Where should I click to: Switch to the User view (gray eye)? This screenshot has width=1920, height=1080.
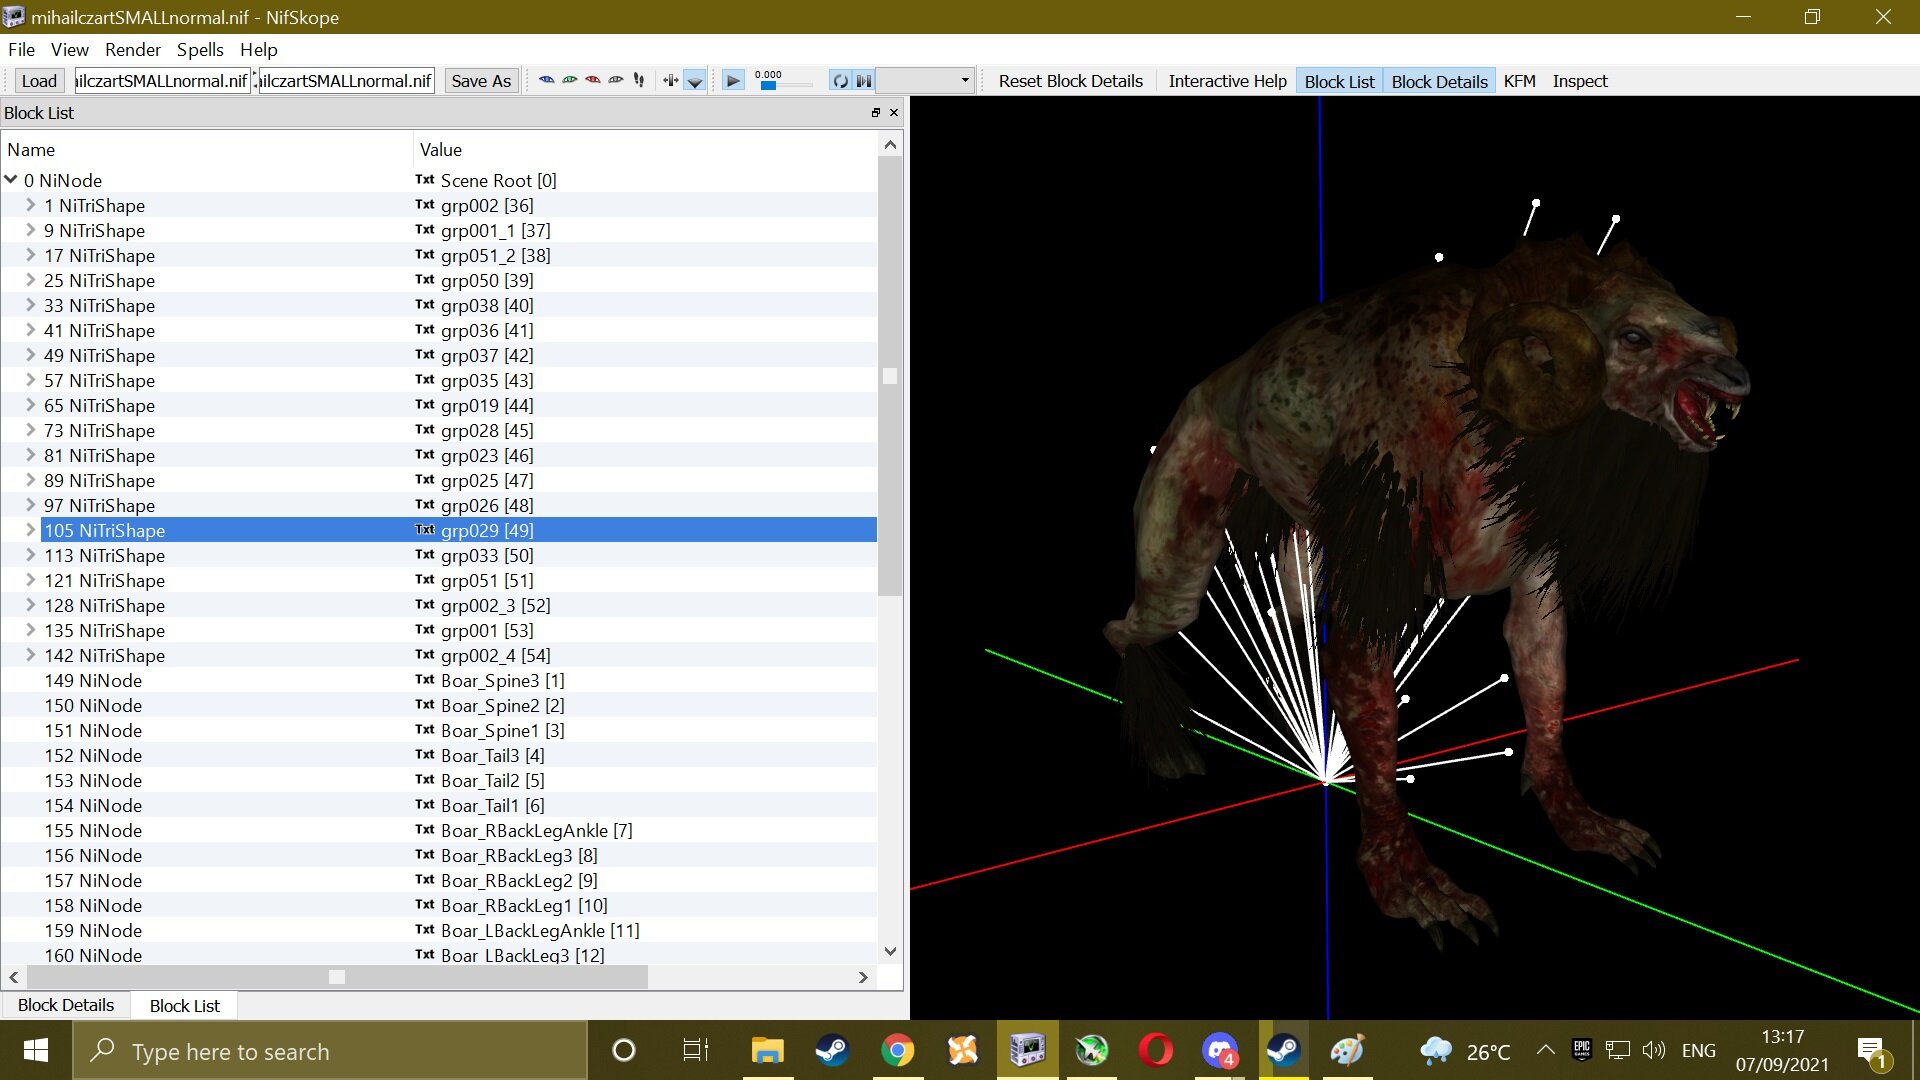pyautogui.click(x=616, y=81)
